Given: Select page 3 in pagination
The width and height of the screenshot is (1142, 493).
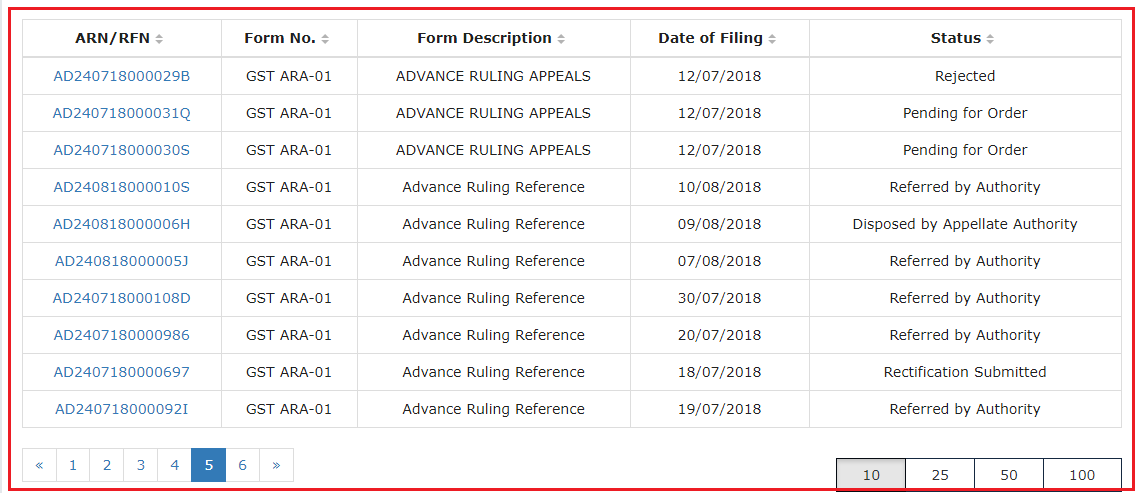Looking at the screenshot, I should pyautogui.click(x=141, y=465).
